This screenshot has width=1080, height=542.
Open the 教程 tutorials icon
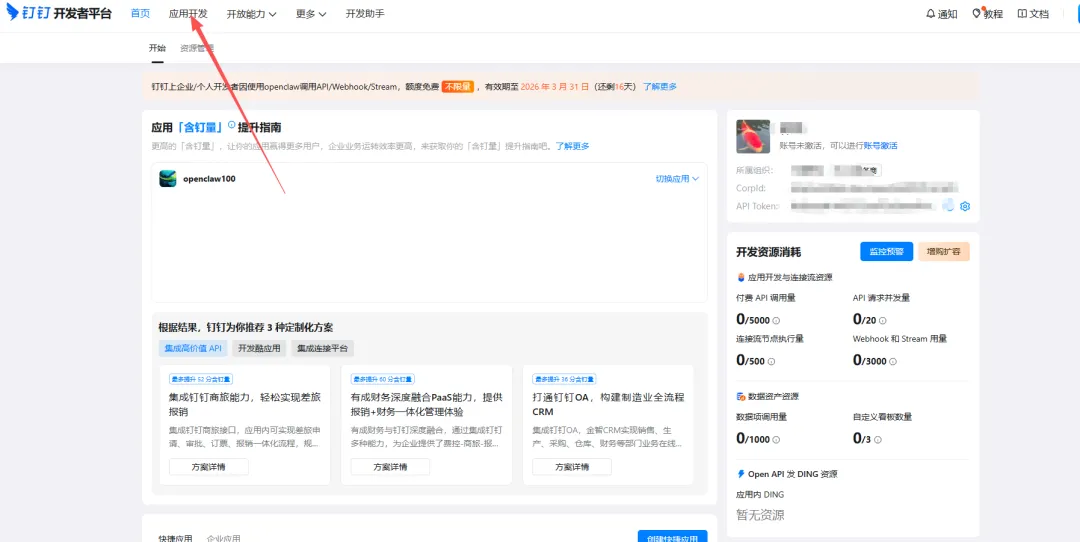(x=976, y=14)
